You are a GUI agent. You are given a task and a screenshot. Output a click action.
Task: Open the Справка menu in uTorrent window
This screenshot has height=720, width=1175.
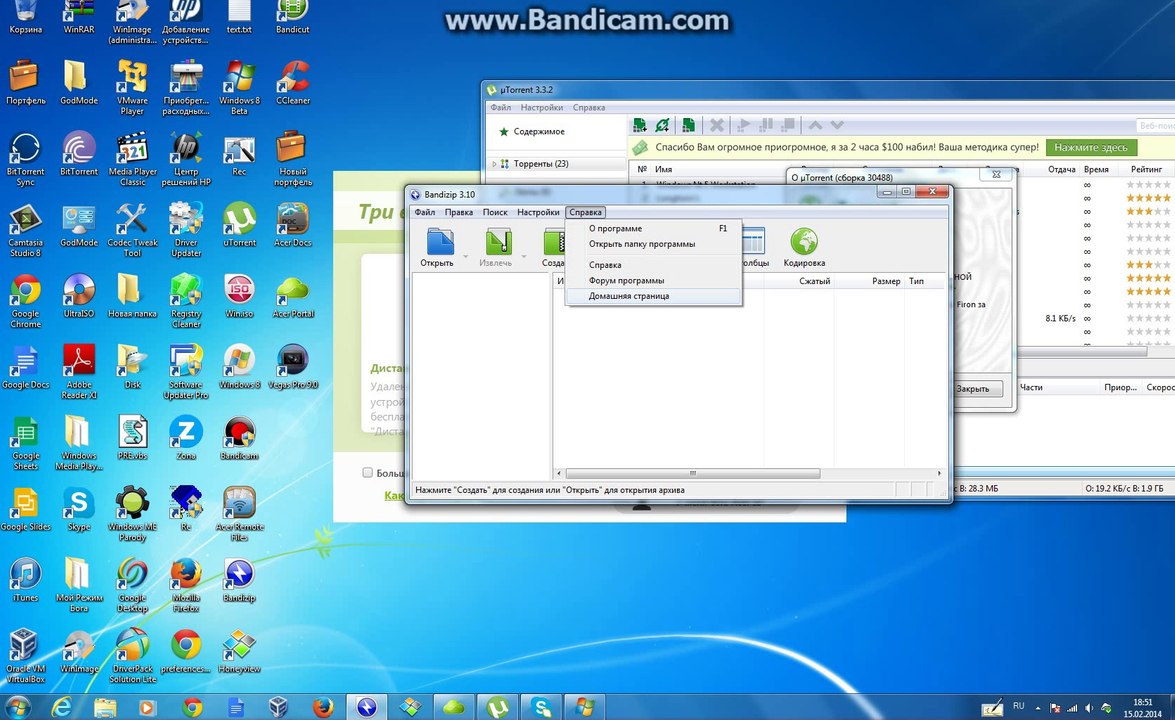[x=589, y=107]
